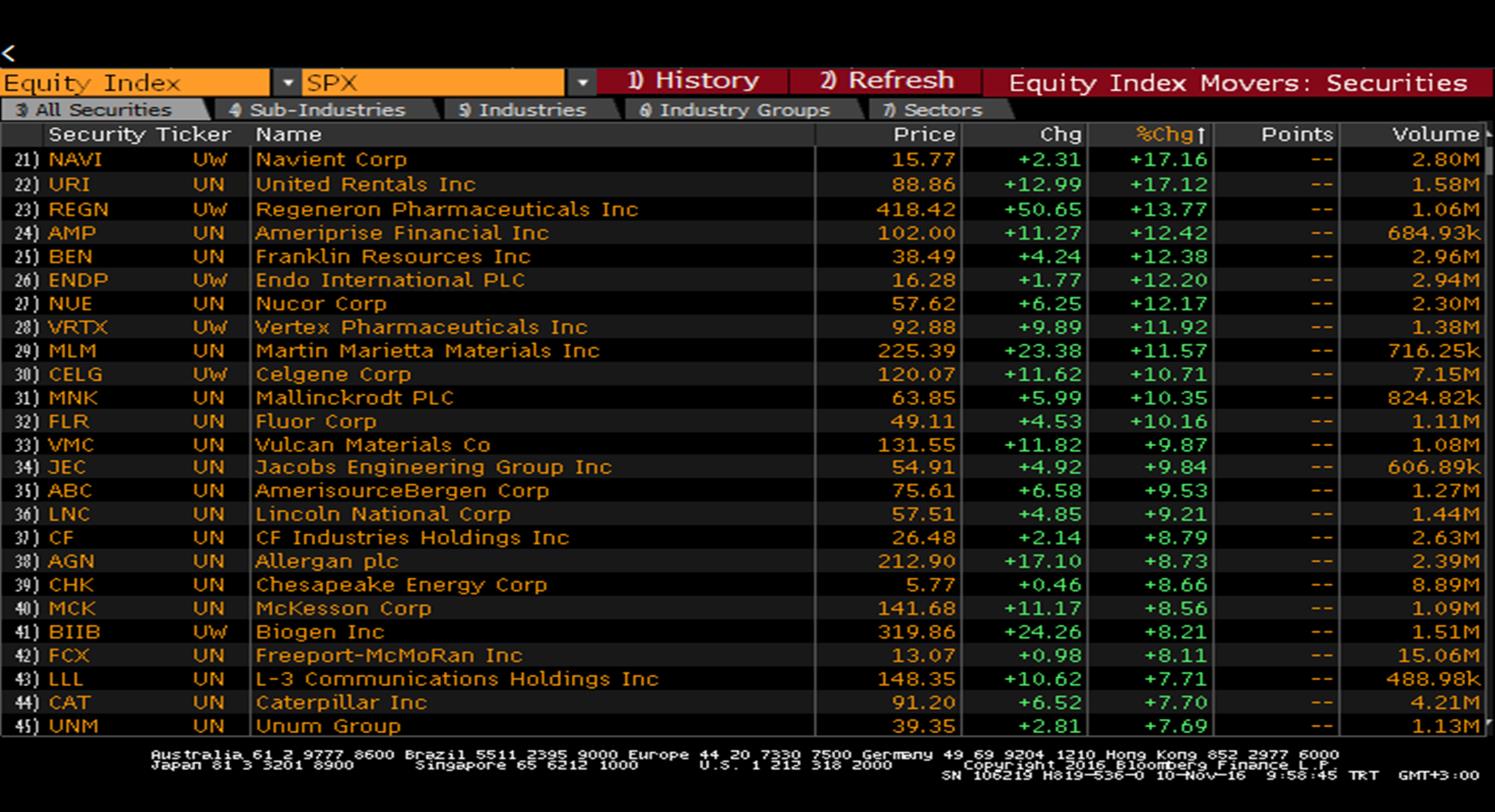Select the FLR ticker

pyautogui.click(x=69, y=421)
